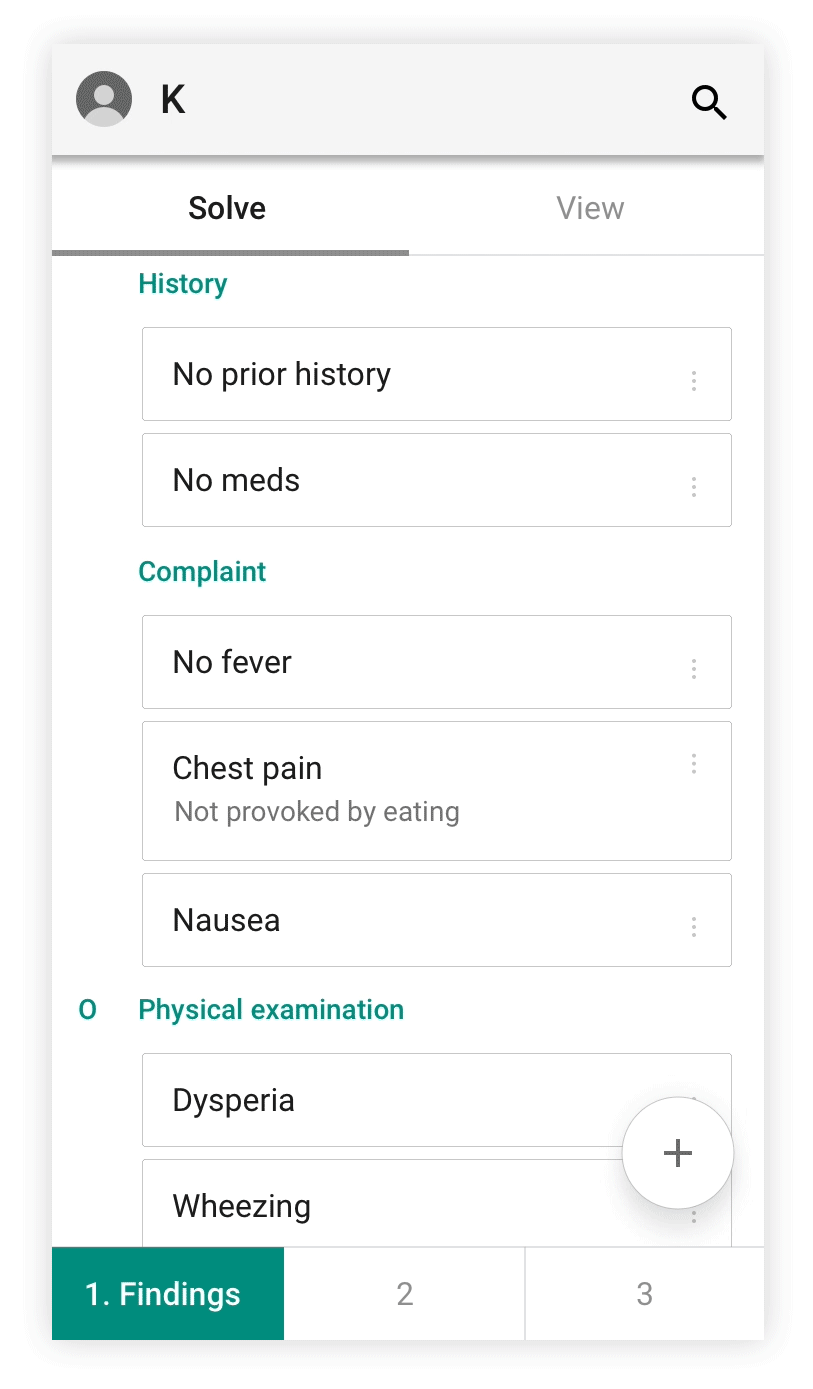Open options menu for No prior history
This screenshot has height=1389, width=813.
694,380
